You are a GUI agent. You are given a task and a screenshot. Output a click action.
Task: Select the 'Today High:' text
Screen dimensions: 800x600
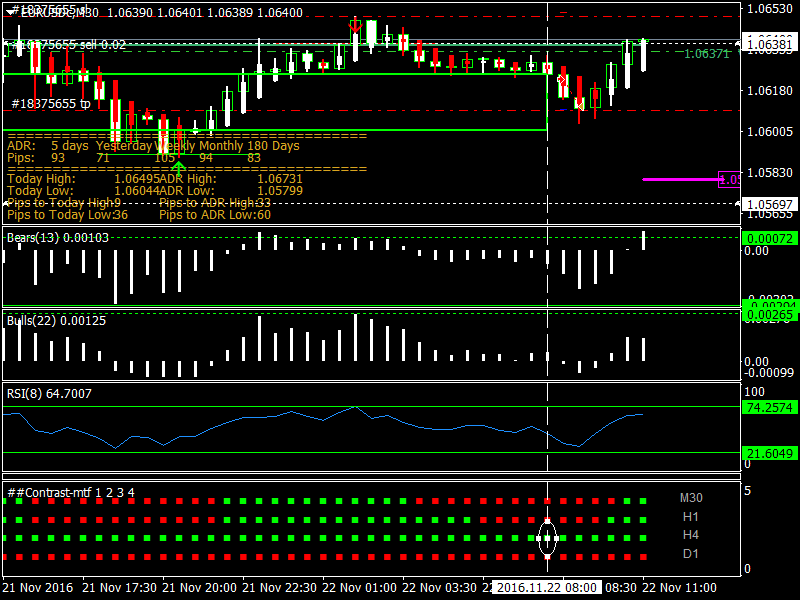click(41, 179)
